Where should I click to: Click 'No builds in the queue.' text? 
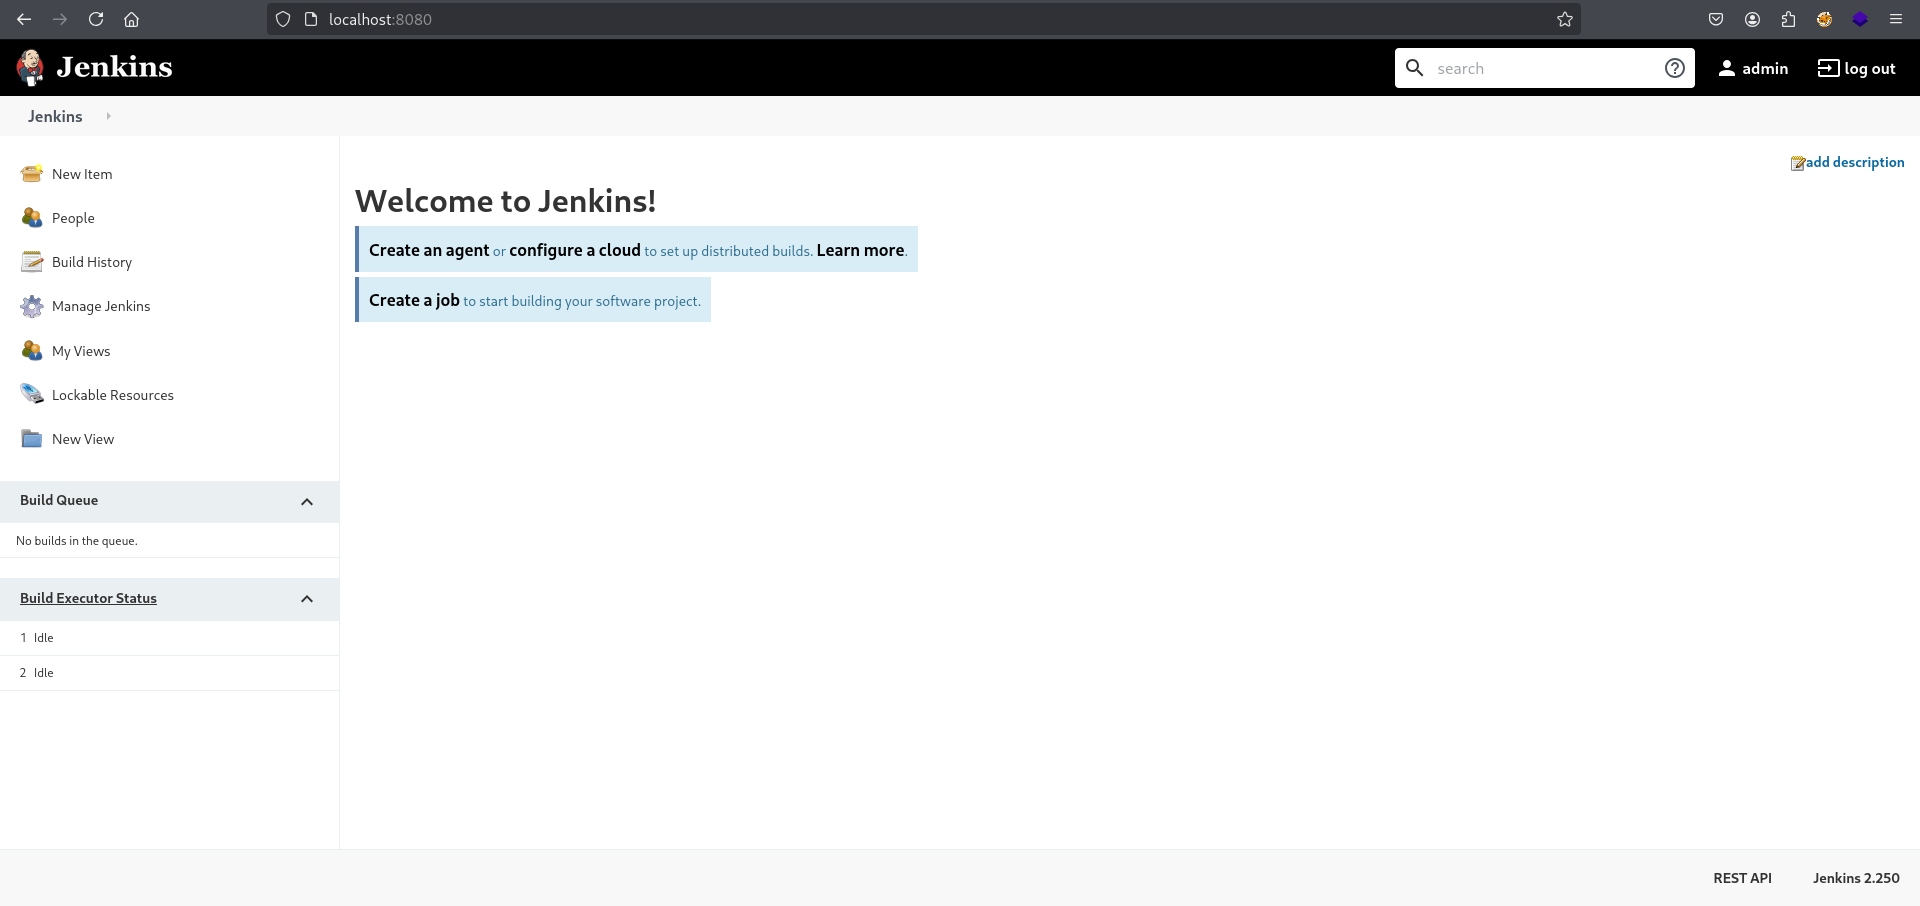coord(77,541)
